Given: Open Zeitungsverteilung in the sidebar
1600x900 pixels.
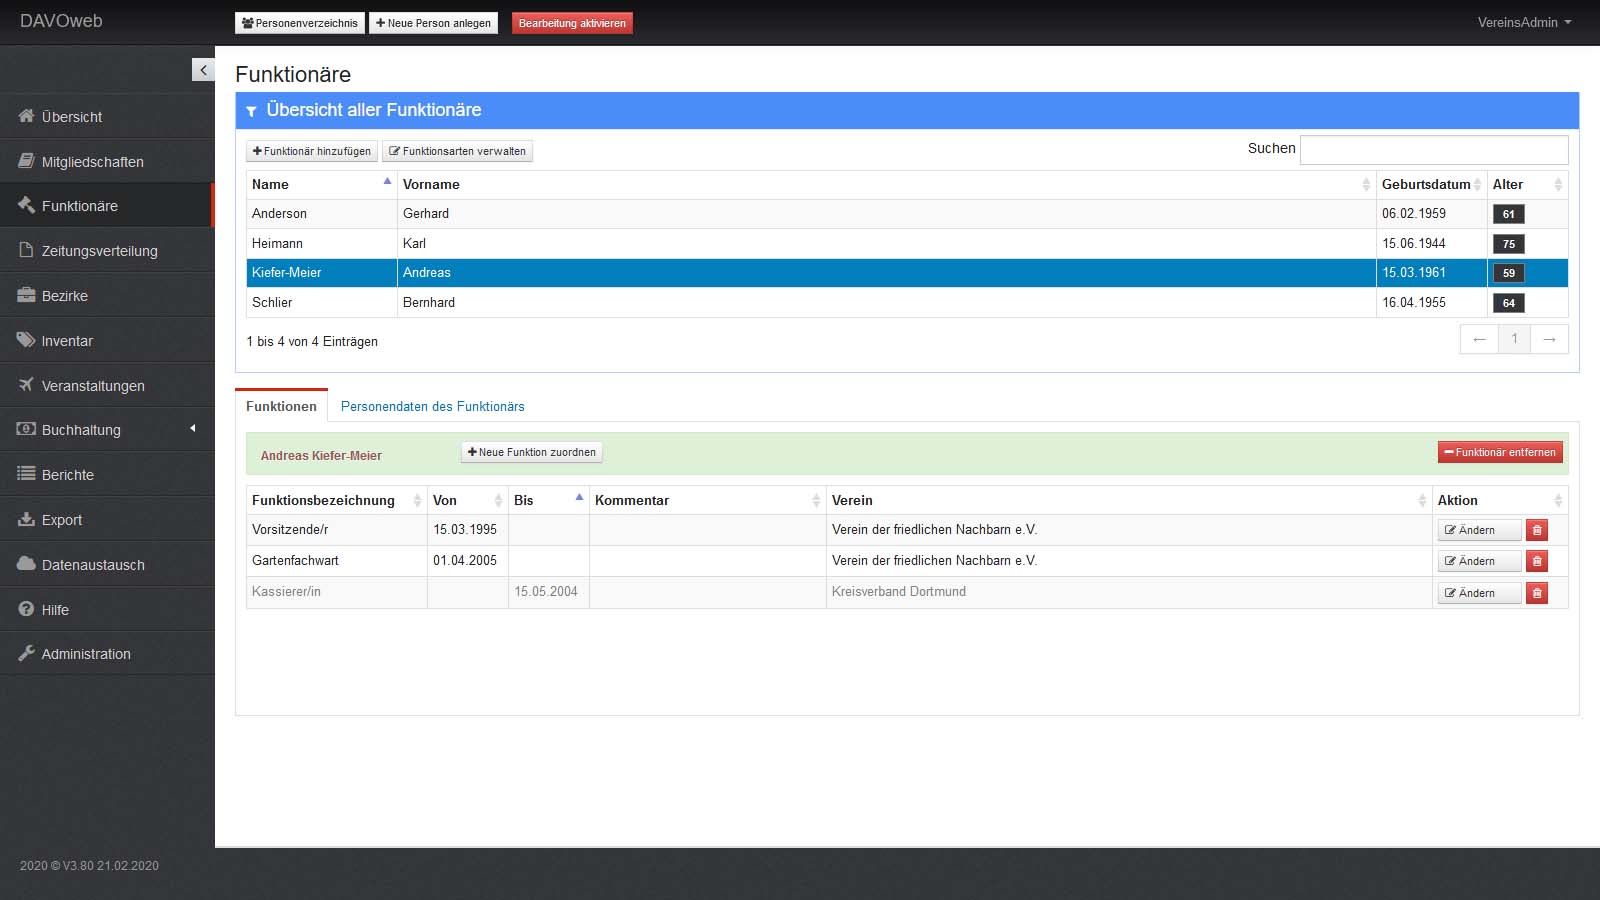Looking at the screenshot, I should coord(107,250).
